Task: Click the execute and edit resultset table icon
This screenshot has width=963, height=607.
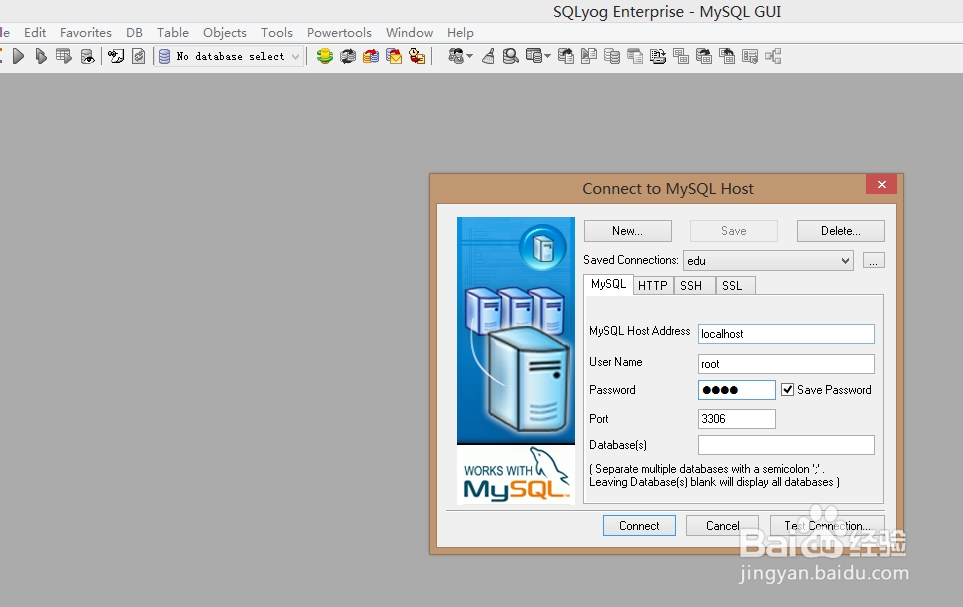Action: [x=63, y=57]
